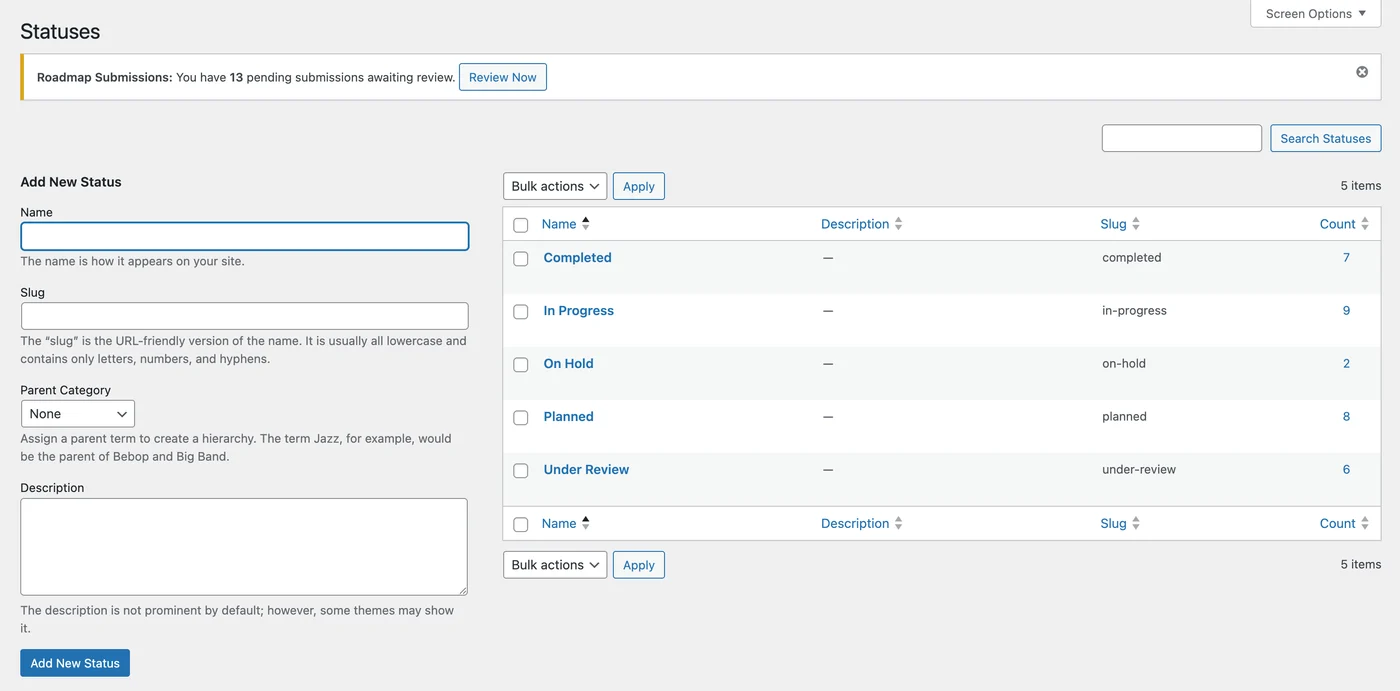Focus the Slug input field

coord(245,316)
